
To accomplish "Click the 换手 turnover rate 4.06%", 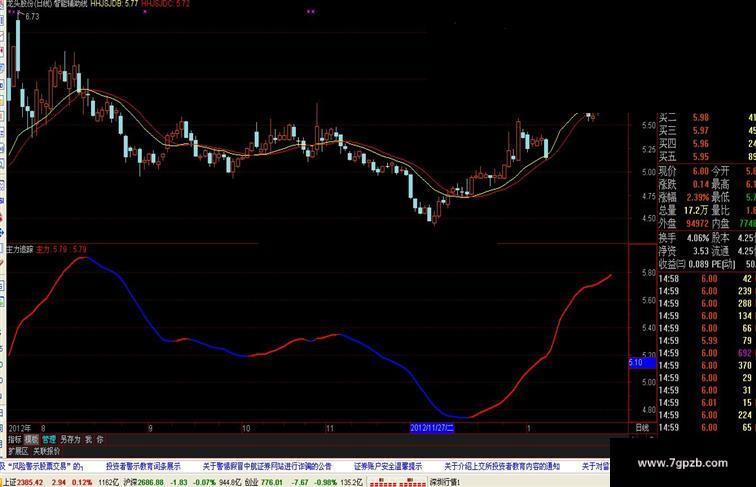I will pos(698,238).
